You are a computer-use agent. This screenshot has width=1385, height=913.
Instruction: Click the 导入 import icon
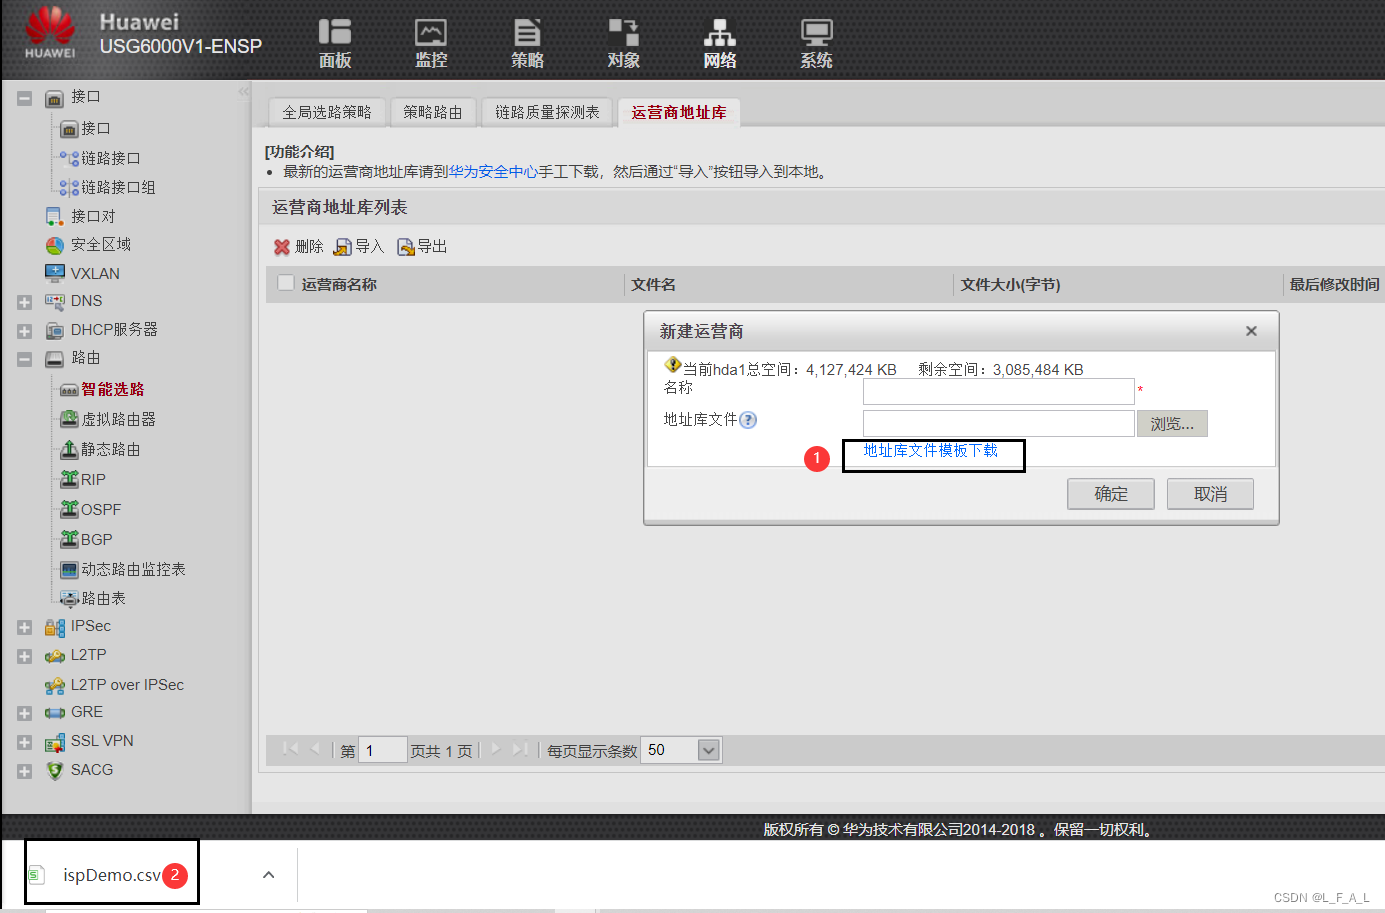(357, 246)
